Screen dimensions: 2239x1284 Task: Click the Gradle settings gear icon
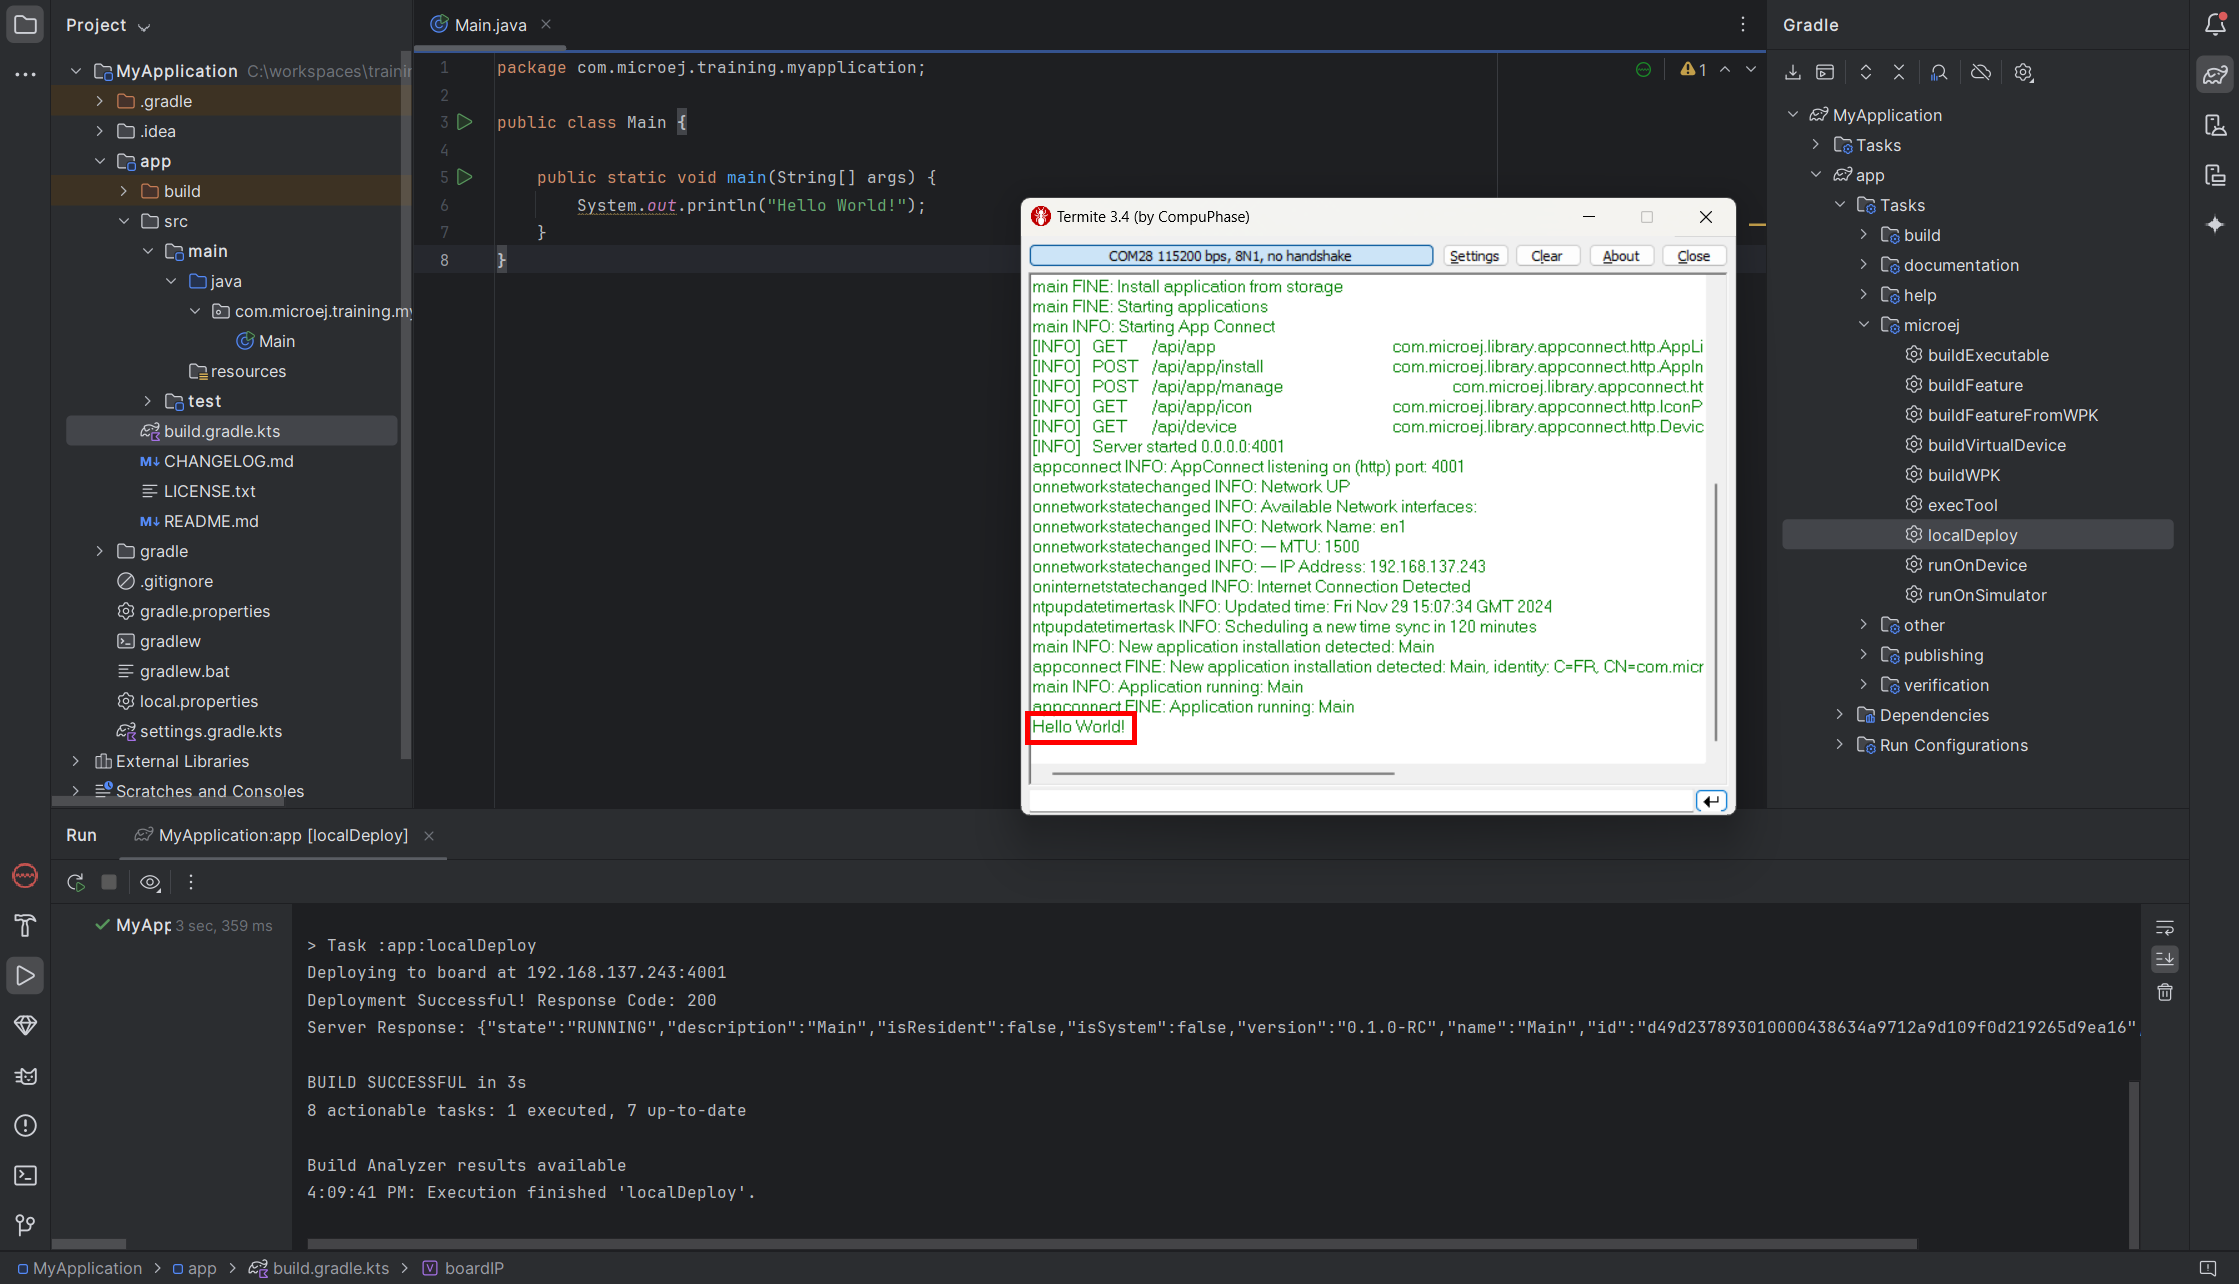(2023, 73)
